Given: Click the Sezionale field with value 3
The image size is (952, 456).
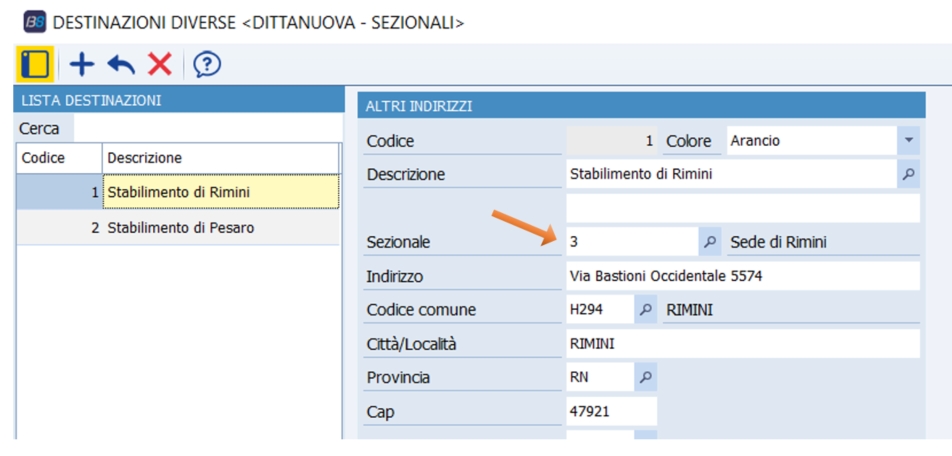Looking at the screenshot, I should coord(630,242).
